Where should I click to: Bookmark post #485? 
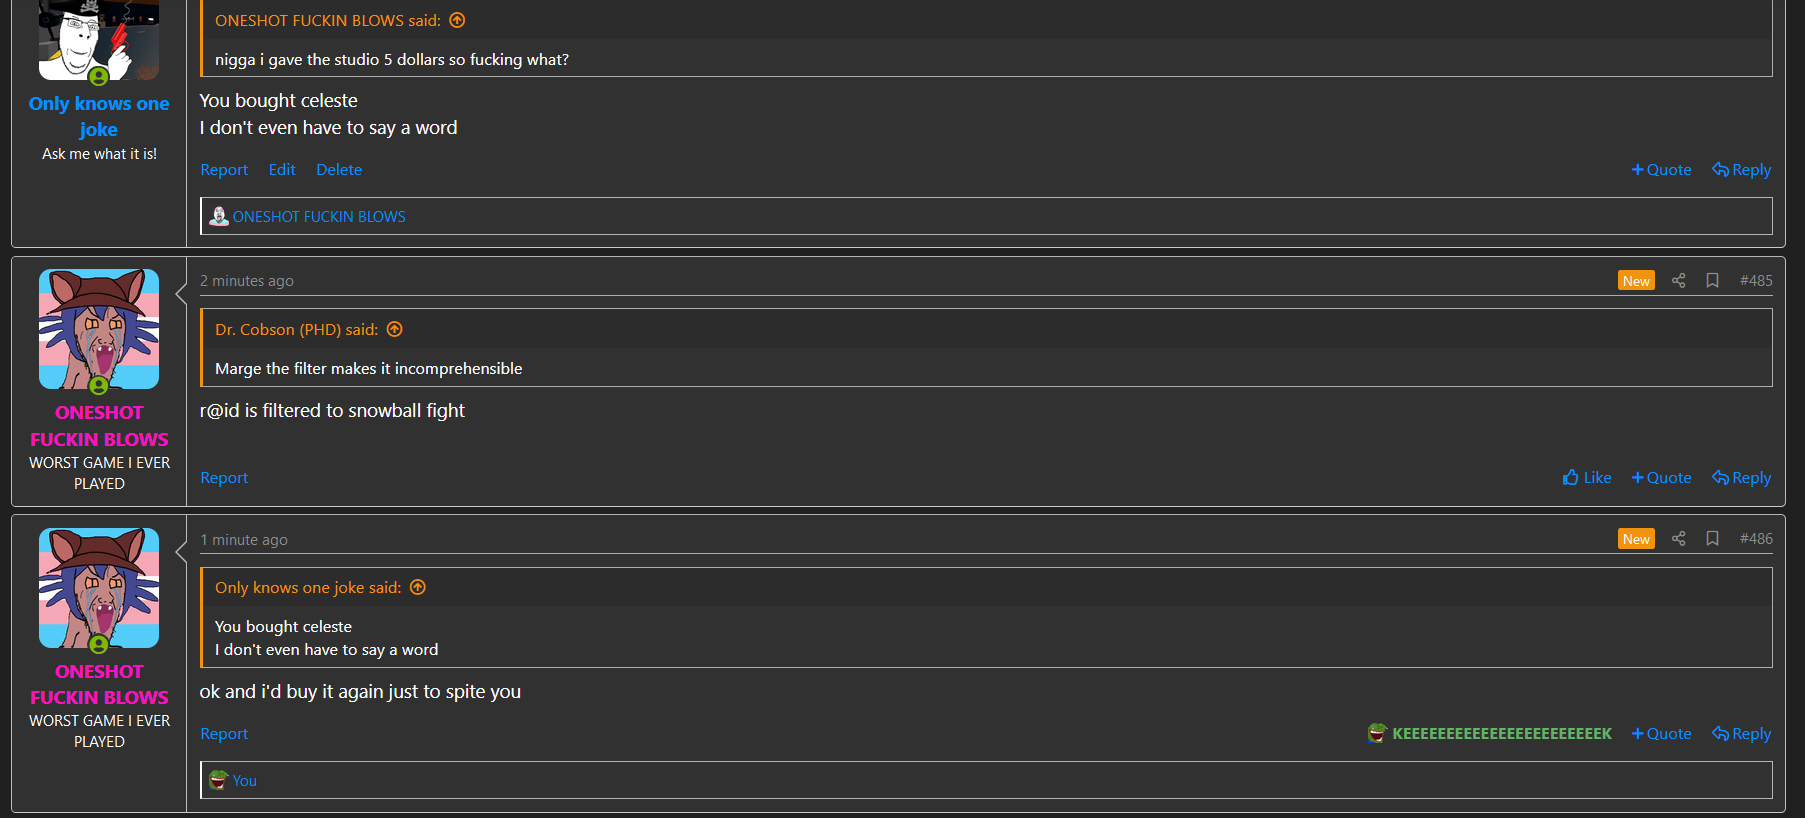pyautogui.click(x=1713, y=280)
